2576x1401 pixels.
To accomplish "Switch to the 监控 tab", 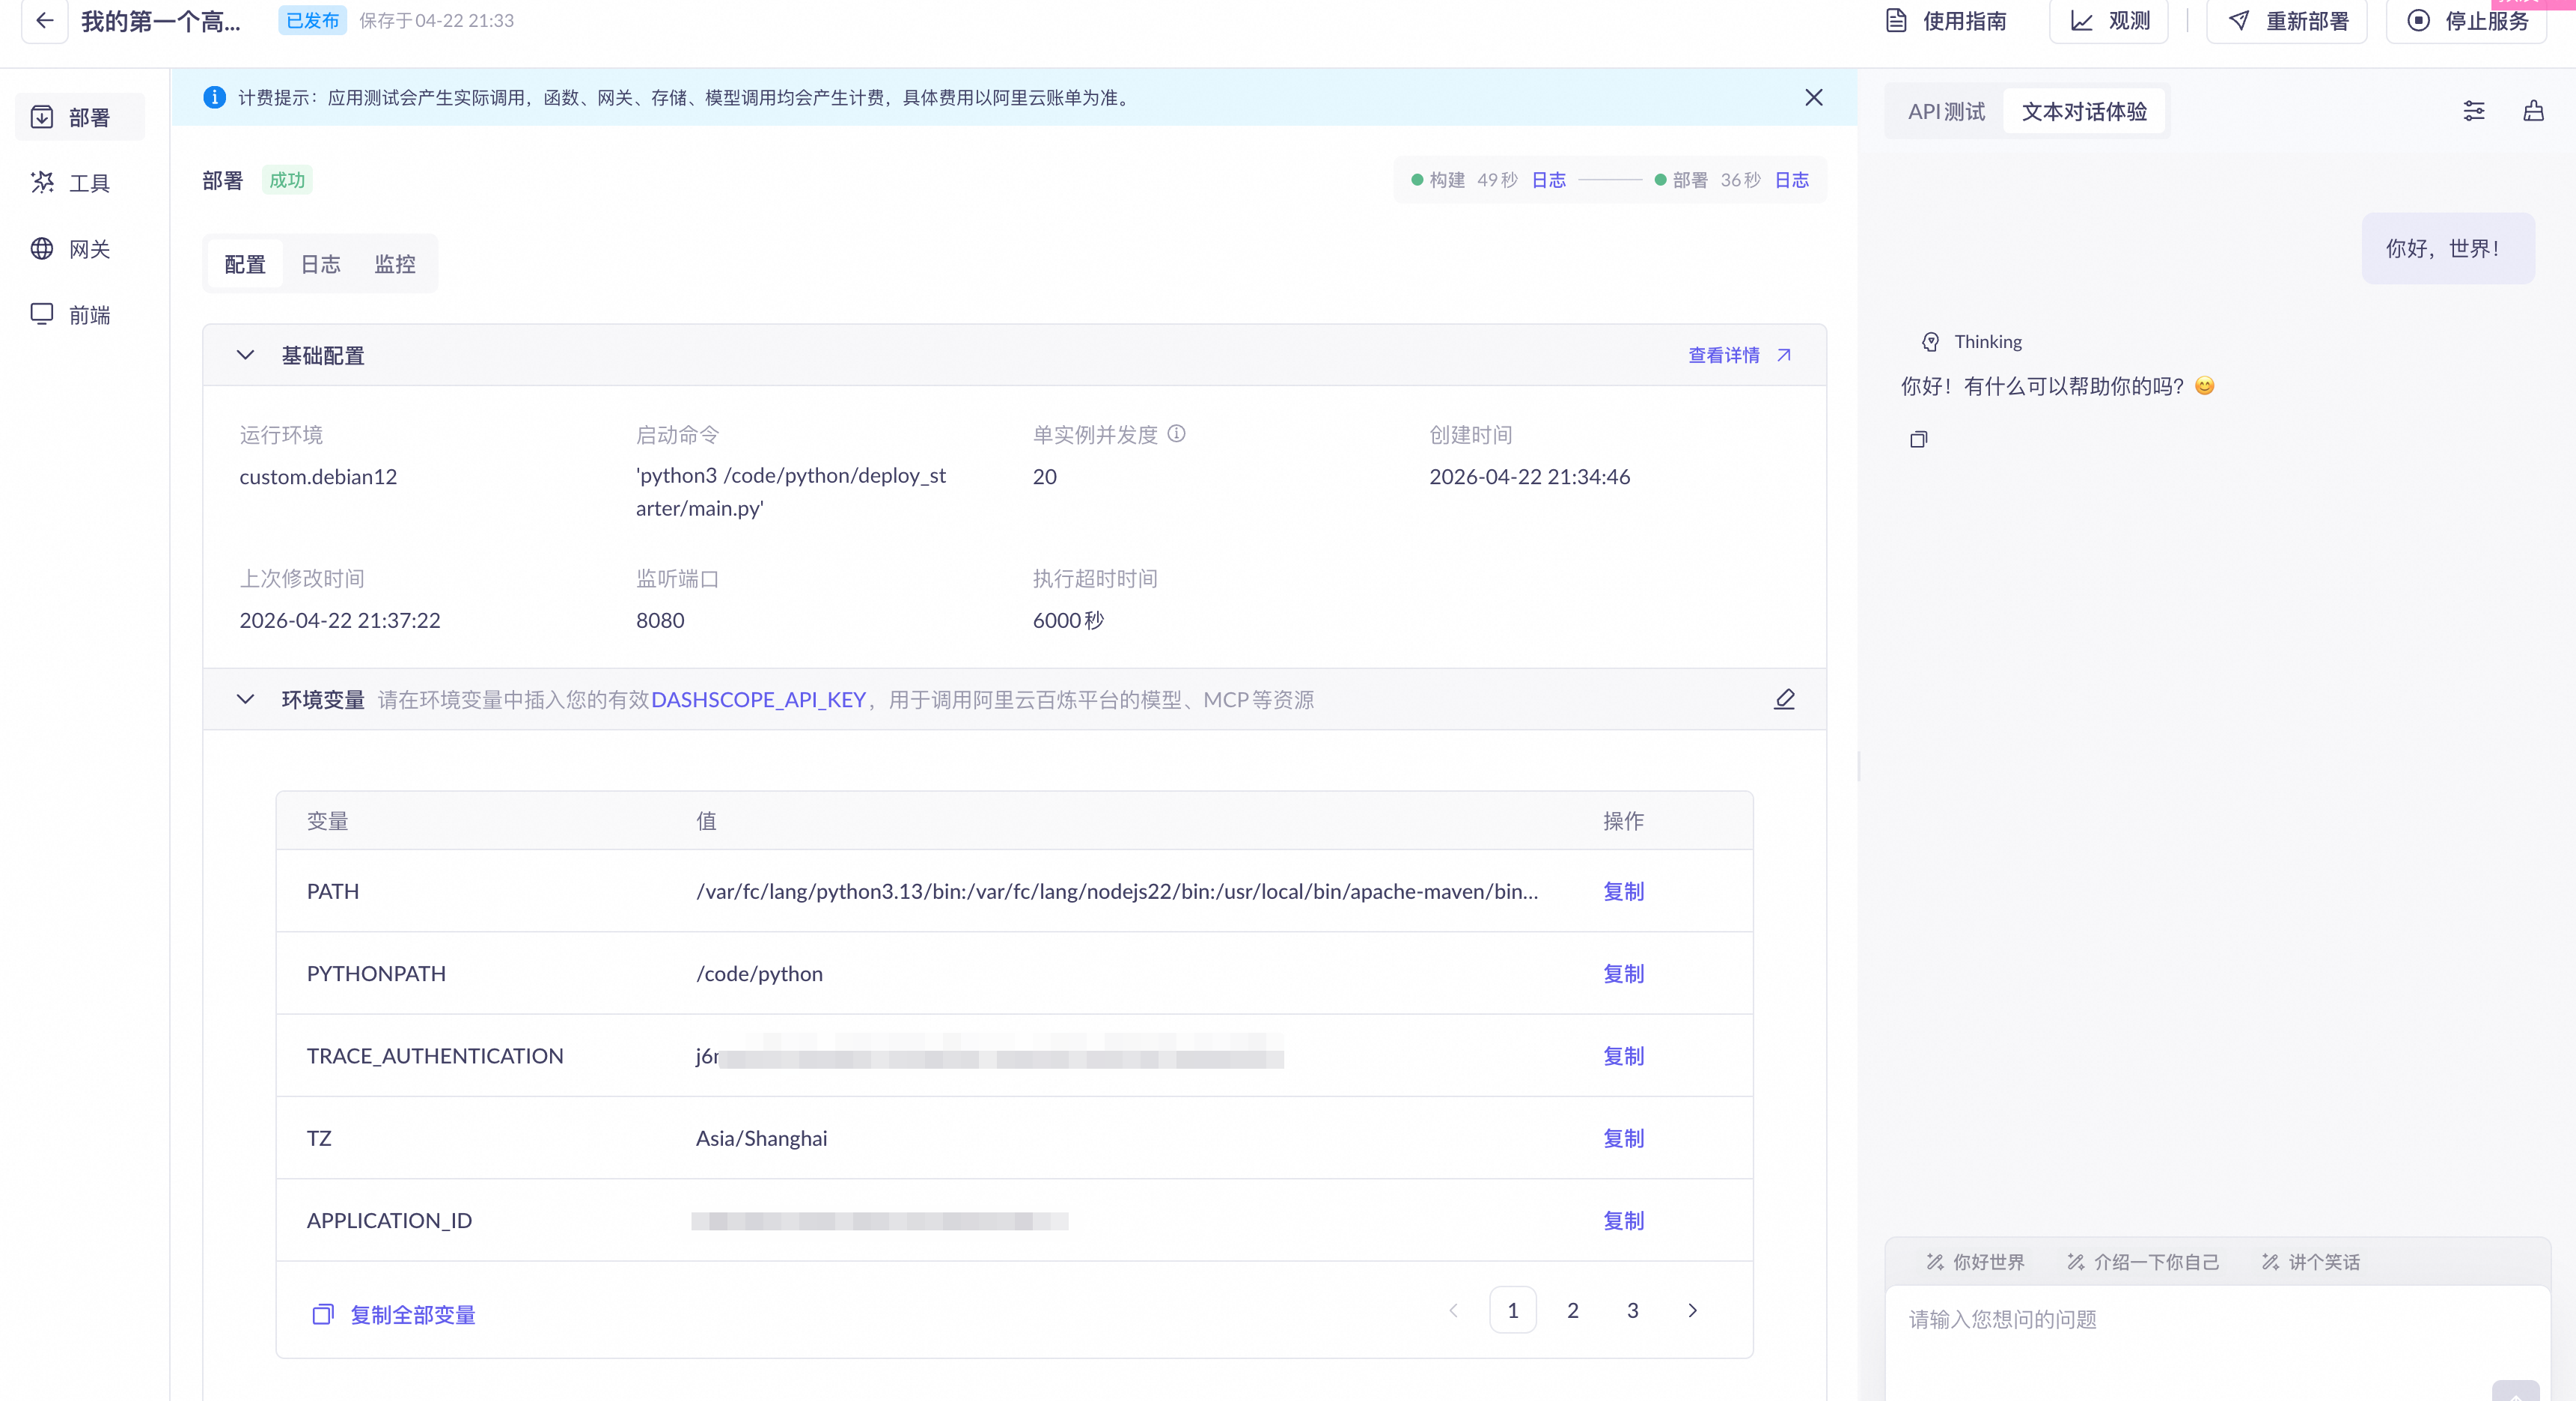I will (x=395, y=264).
